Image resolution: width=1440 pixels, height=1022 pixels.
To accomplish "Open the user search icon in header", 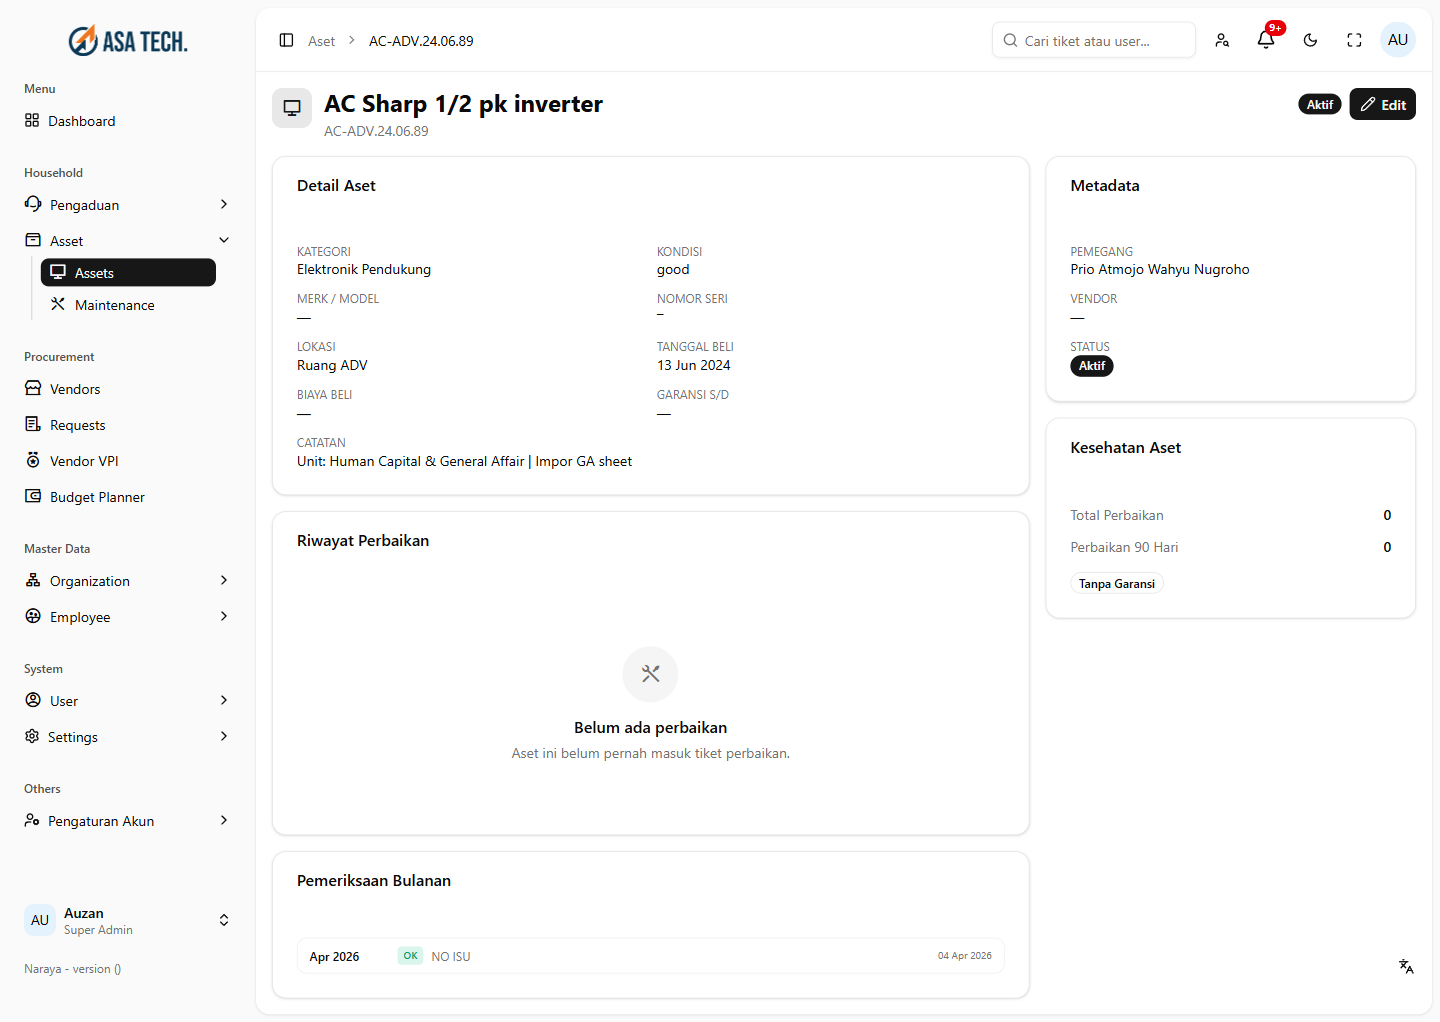I will pyautogui.click(x=1222, y=40).
